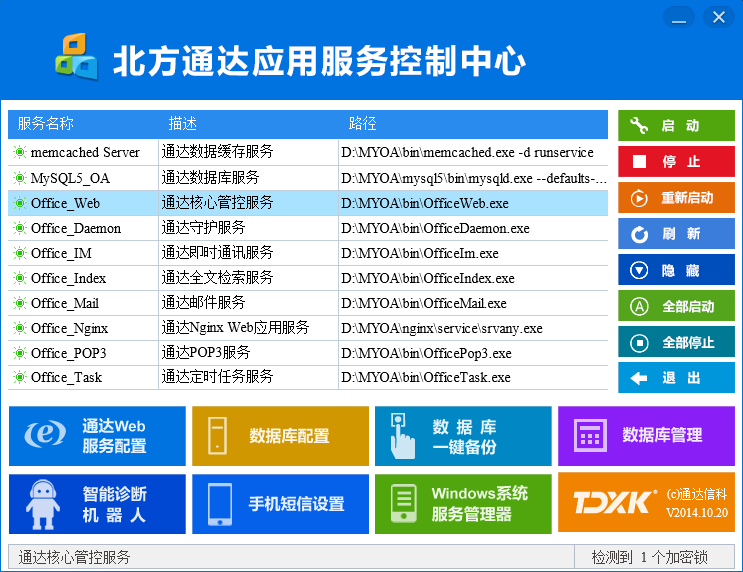Click the TDXK 通达信科 logo tile
The image size is (743, 572).
coord(646,503)
